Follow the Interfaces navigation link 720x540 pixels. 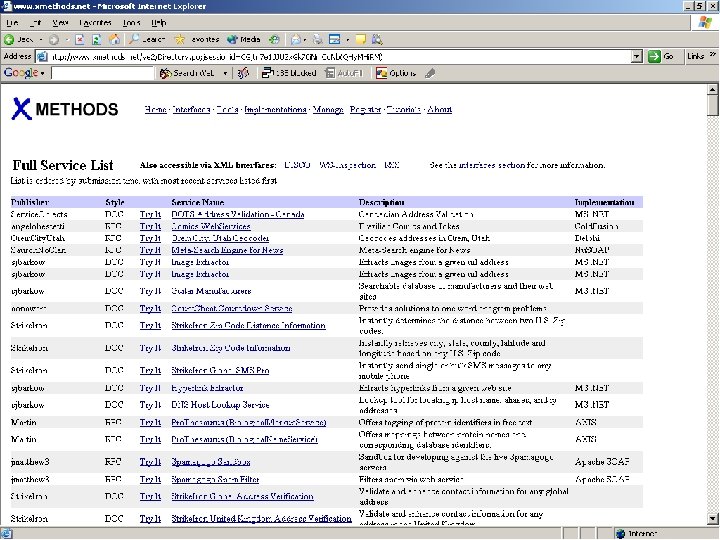[x=191, y=109]
